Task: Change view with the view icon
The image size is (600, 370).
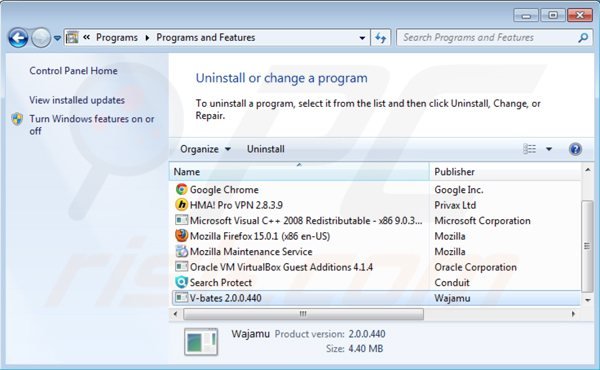Action: click(530, 149)
